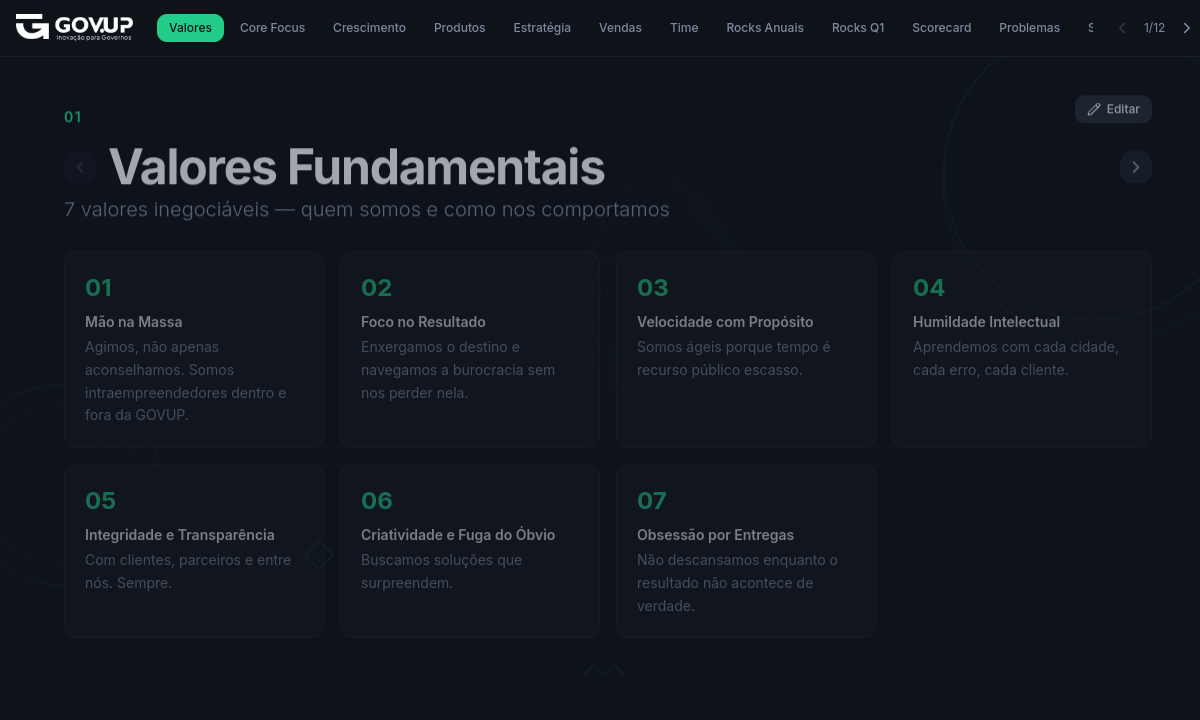This screenshot has height=720, width=1200.
Task: Go to the next slide with the right chevron
Action: pyautogui.click(x=1136, y=167)
